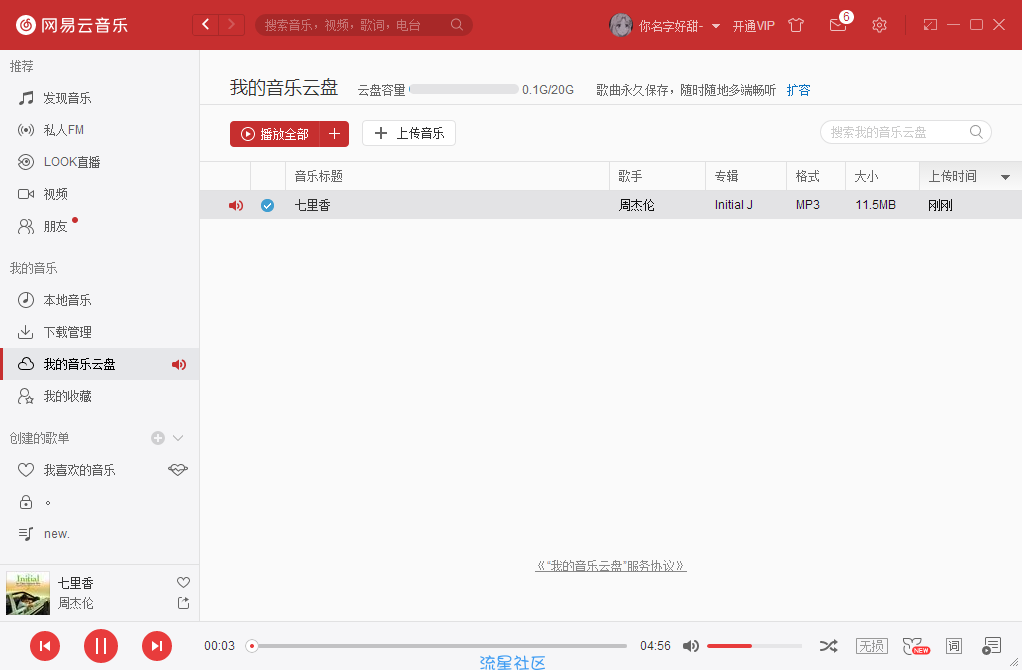Toggle desktop lyrics 词 button
The image size is (1022, 670).
(954, 646)
